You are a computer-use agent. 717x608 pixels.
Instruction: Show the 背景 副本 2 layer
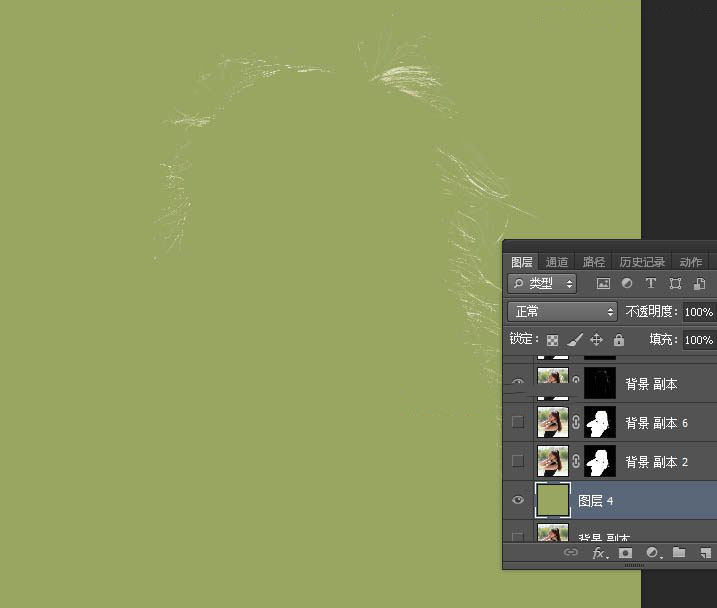tap(518, 461)
